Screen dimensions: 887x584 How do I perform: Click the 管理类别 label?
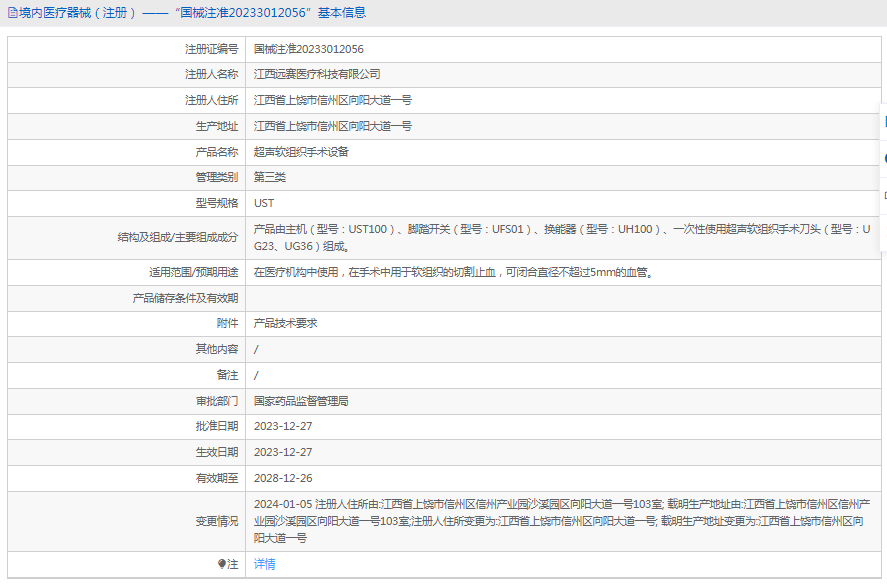coord(217,178)
